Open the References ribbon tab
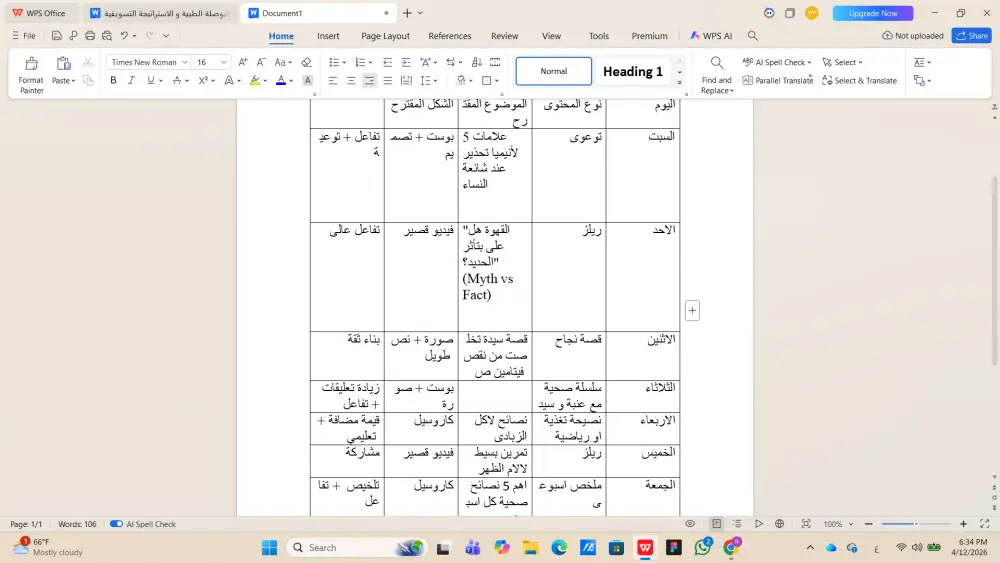Screen dimensions: 1000x563 (450, 36)
